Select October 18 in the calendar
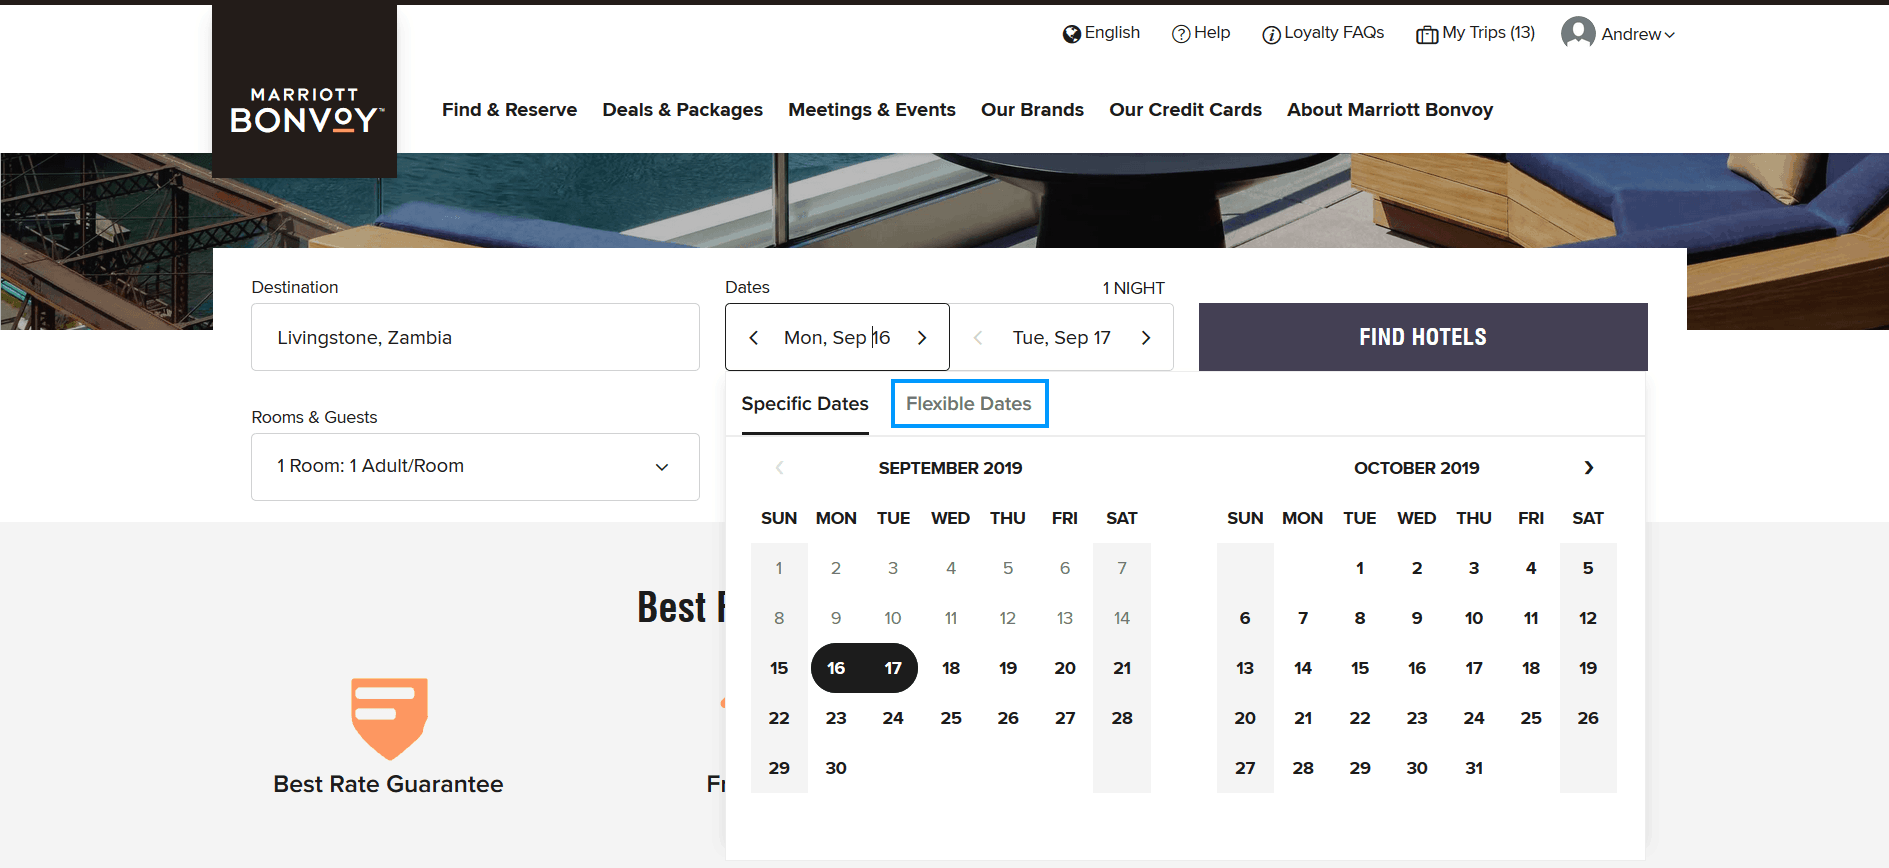The width and height of the screenshot is (1889, 868). (1531, 668)
